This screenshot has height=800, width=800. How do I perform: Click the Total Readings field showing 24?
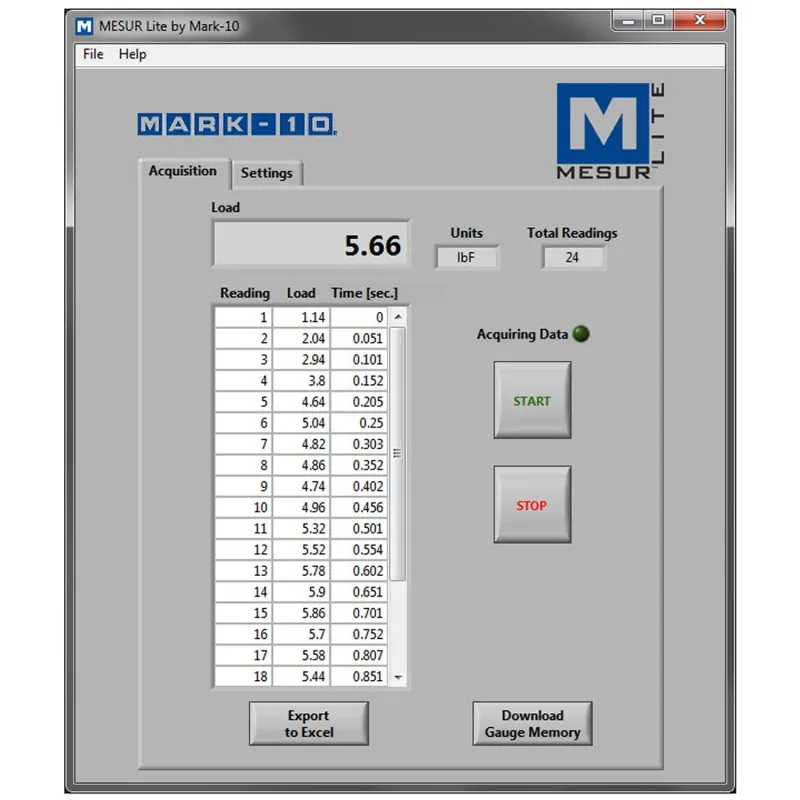(x=573, y=257)
